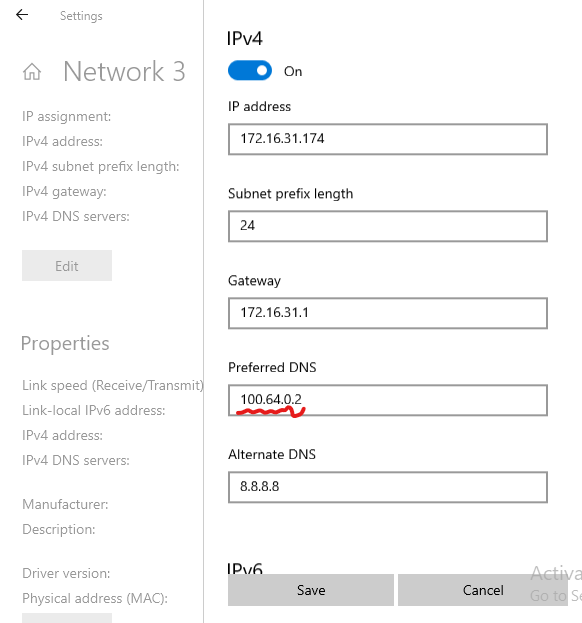Screen dimensions: 582x623
Task: Click the Subnet prefix length label
Action: [290, 194]
